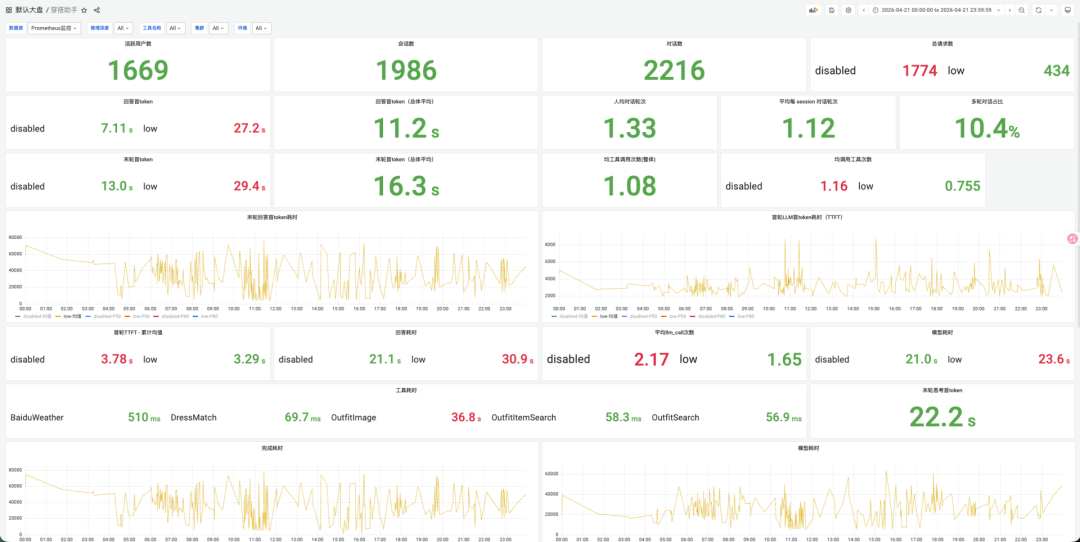Click the 穿搭助手 dashboard title
1080x542 pixels.
(64, 10)
